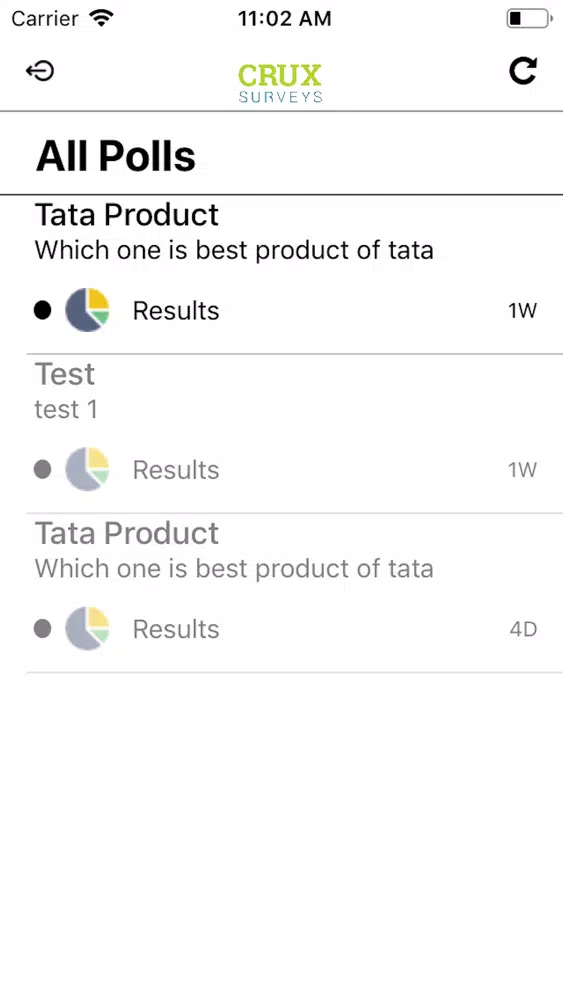Tap the battery indicator icon

(x=529, y=18)
